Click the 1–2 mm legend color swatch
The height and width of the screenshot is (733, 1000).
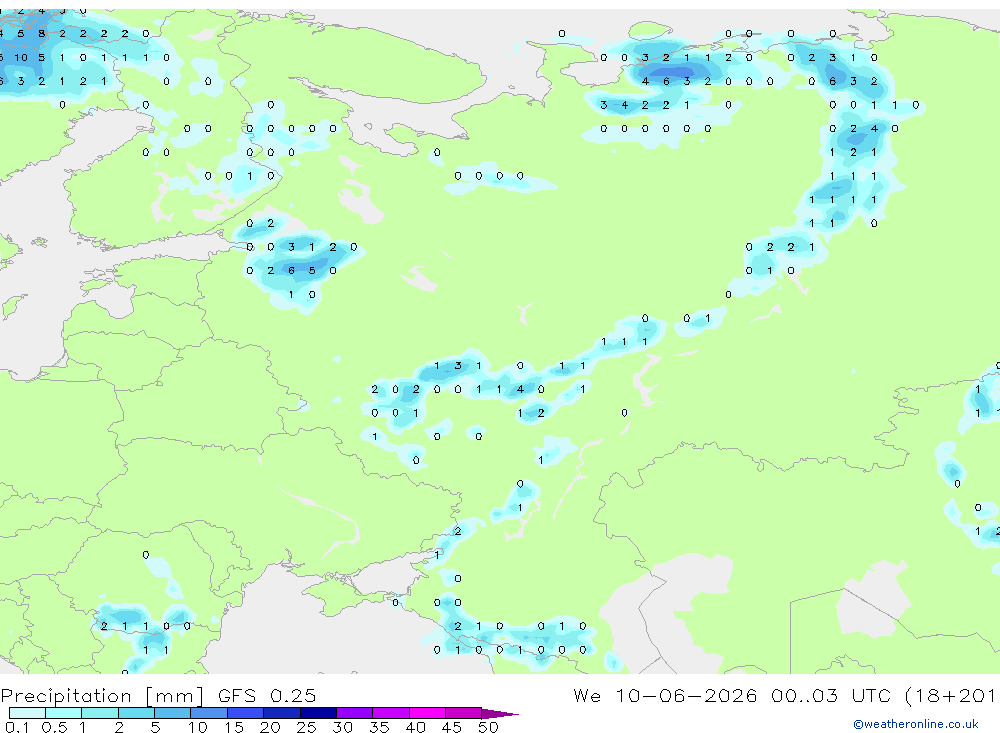(100, 713)
